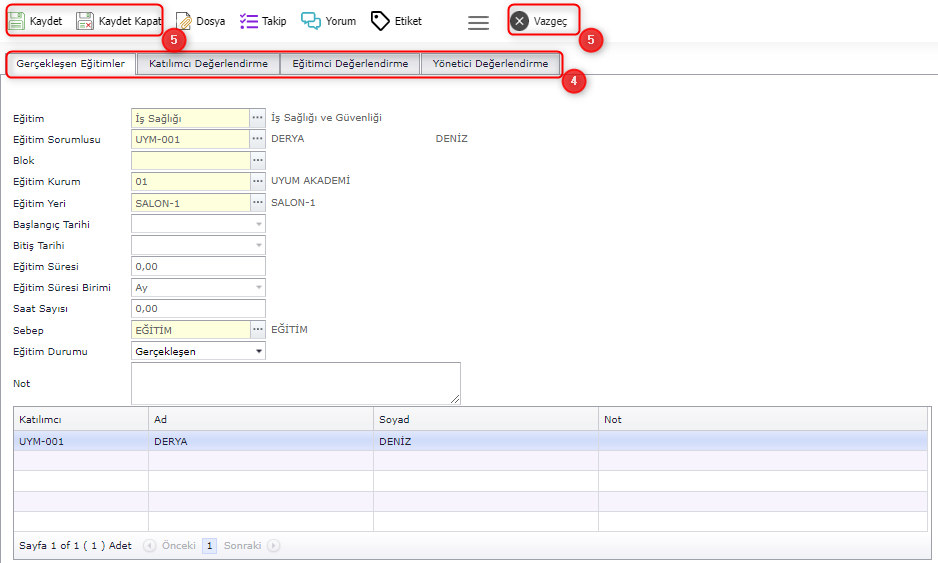Click Eğitim Kurum input with 01
Image resolution: width=938 pixels, height=563 pixels.
point(190,181)
